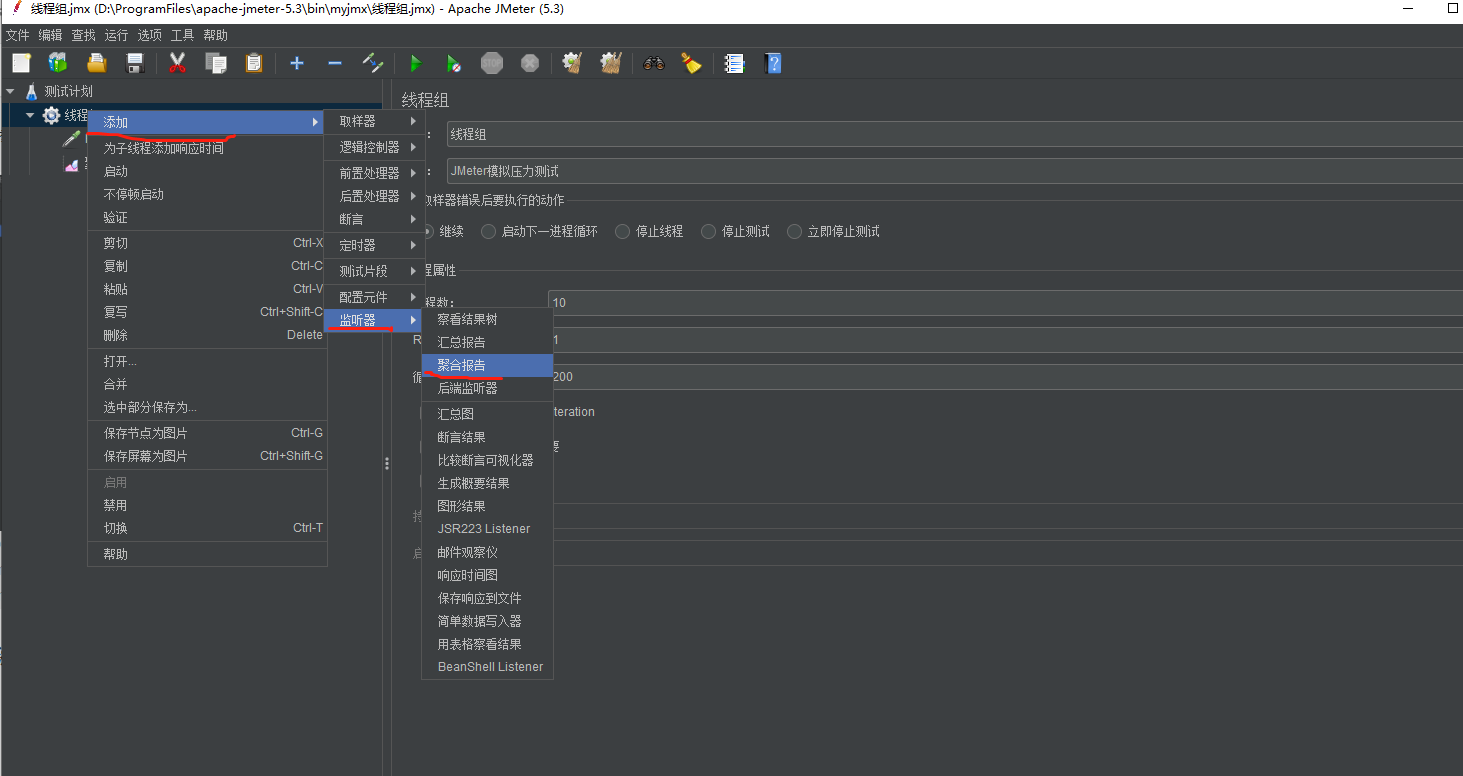Open 监听器 submenu entry
Viewport: 1463px width, 776px height.
pos(375,320)
